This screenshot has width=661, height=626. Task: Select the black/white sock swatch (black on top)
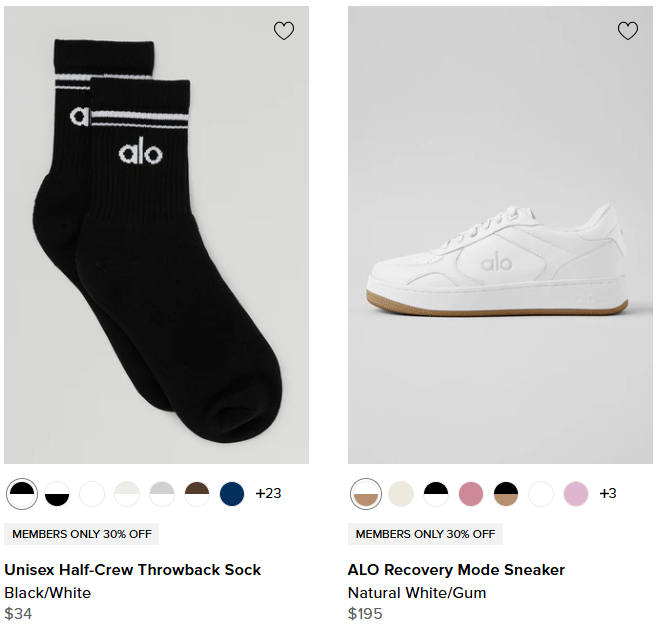[22, 493]
